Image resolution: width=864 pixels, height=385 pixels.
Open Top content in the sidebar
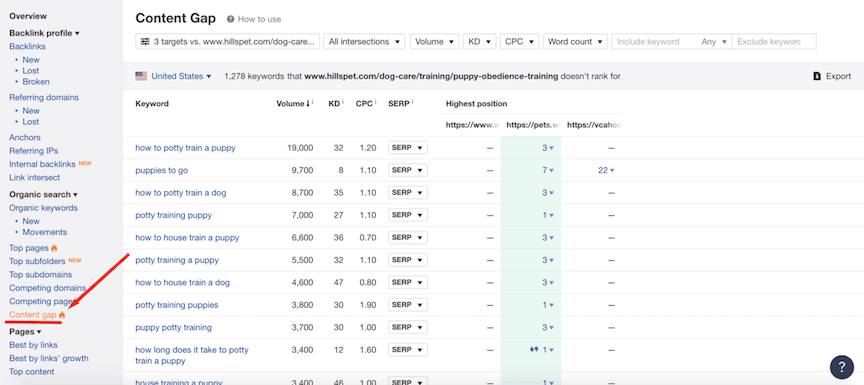(x=32, y=372)
